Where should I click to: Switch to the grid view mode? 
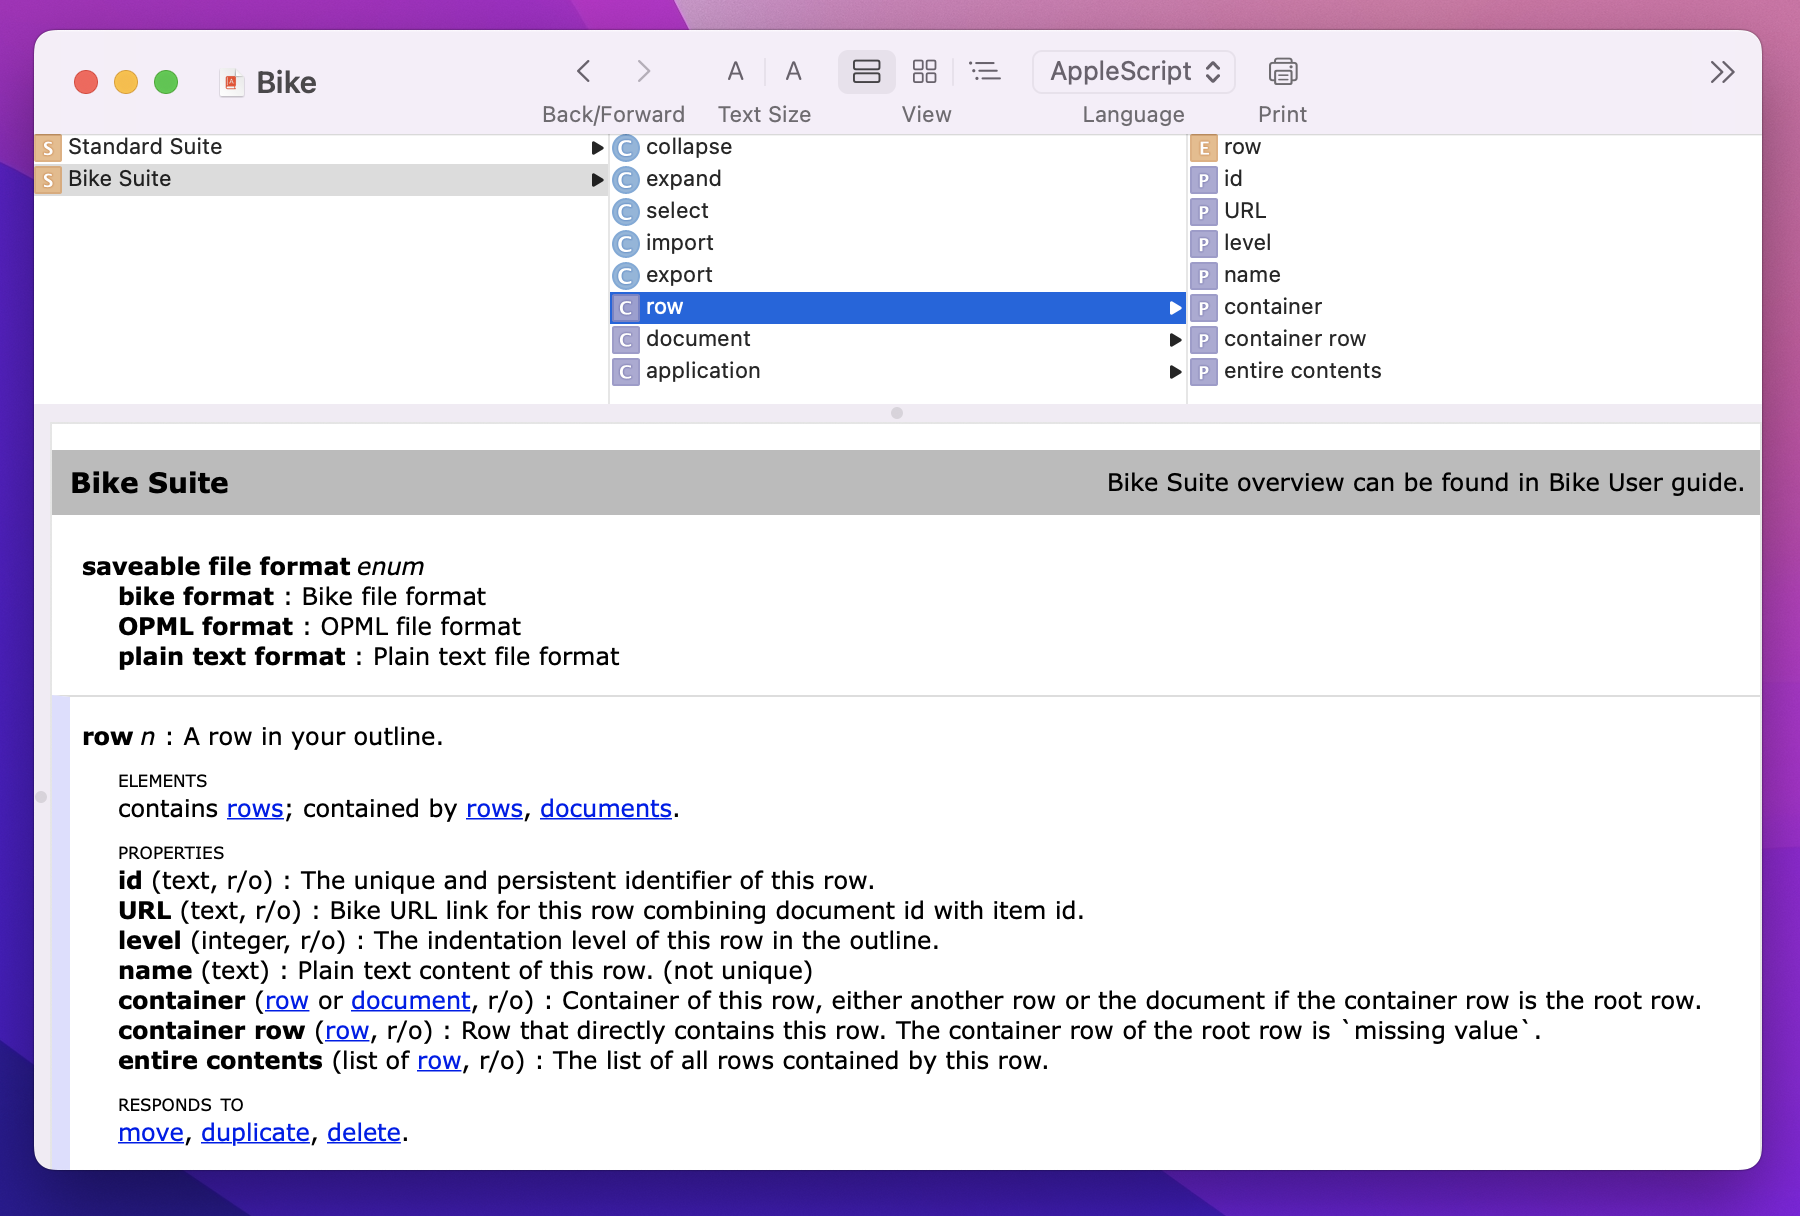click(924, 72)
